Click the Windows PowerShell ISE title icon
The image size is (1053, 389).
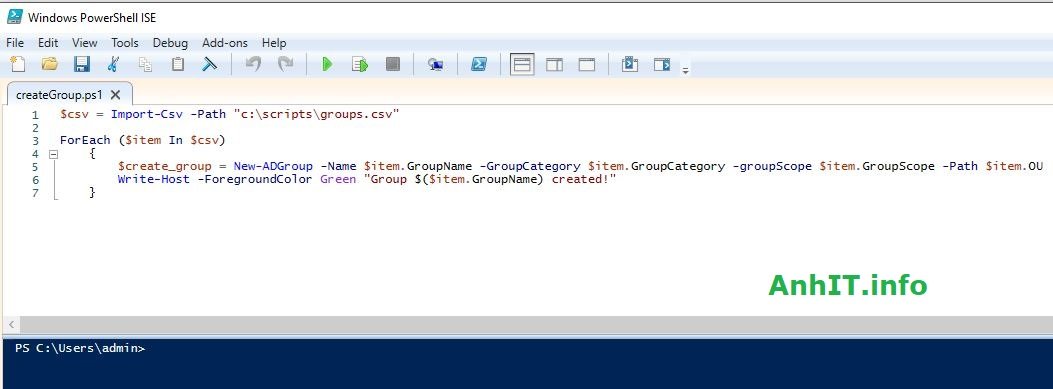[x=14, y=17]
